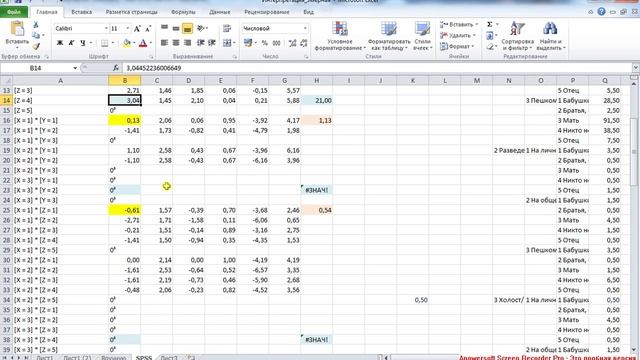The image size is (640, 360).
Task: Align text to middle of cell
Action: [x=176, y=28]
